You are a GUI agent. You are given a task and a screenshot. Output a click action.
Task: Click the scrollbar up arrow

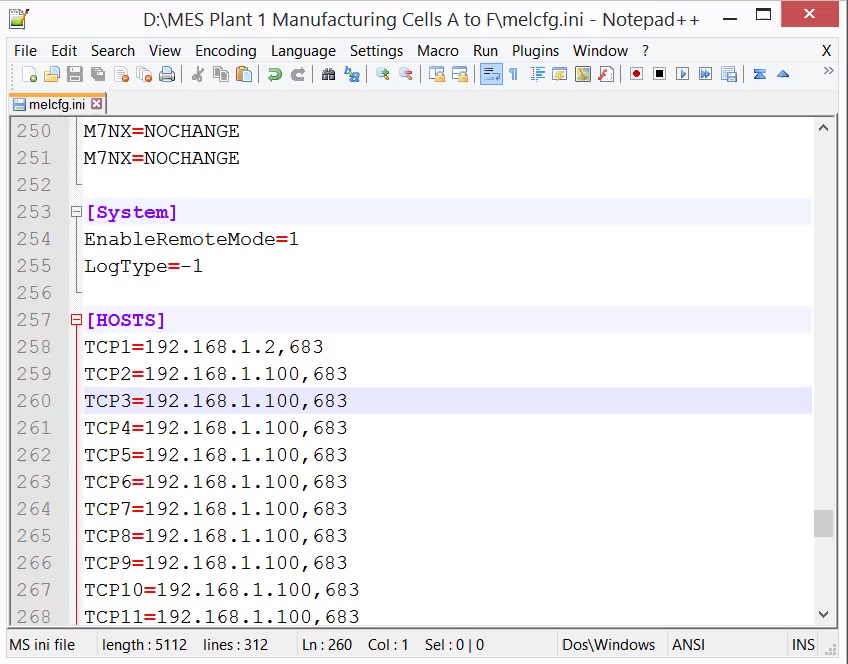click(x=823, y=128)
